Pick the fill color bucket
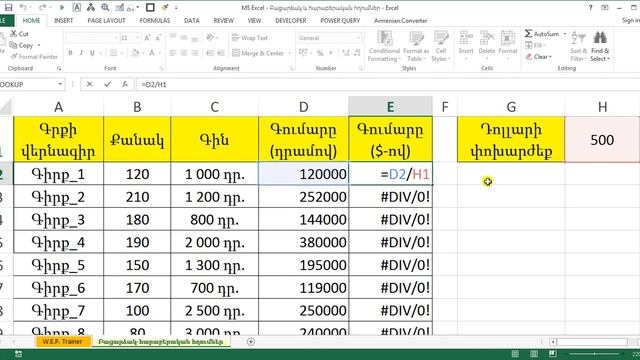Image resolution: width=640 pixels, height=360 pixels. [x=135, y=53]
